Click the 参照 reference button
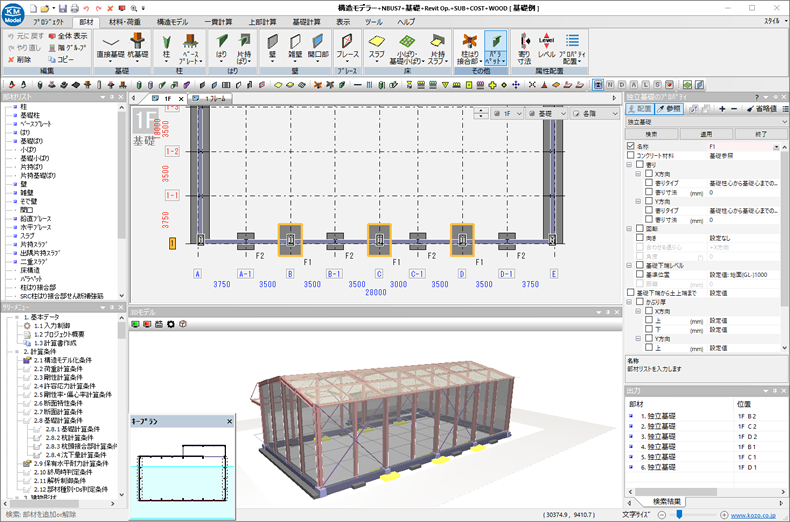Image resolution: width=790 pixels, height=522 pixels. (x=669, y=109)
